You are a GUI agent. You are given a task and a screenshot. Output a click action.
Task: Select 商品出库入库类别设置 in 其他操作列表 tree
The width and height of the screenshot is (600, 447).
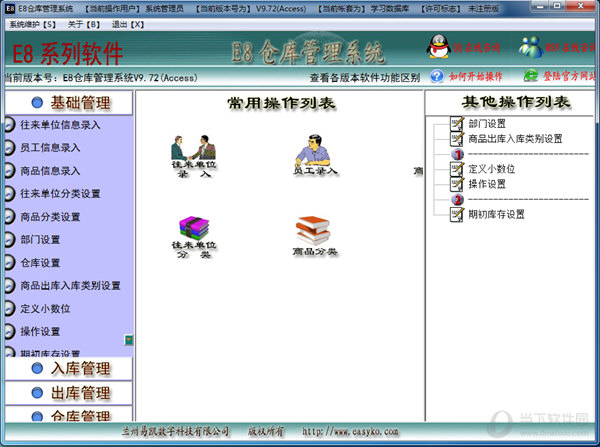(x=515, y=139)
